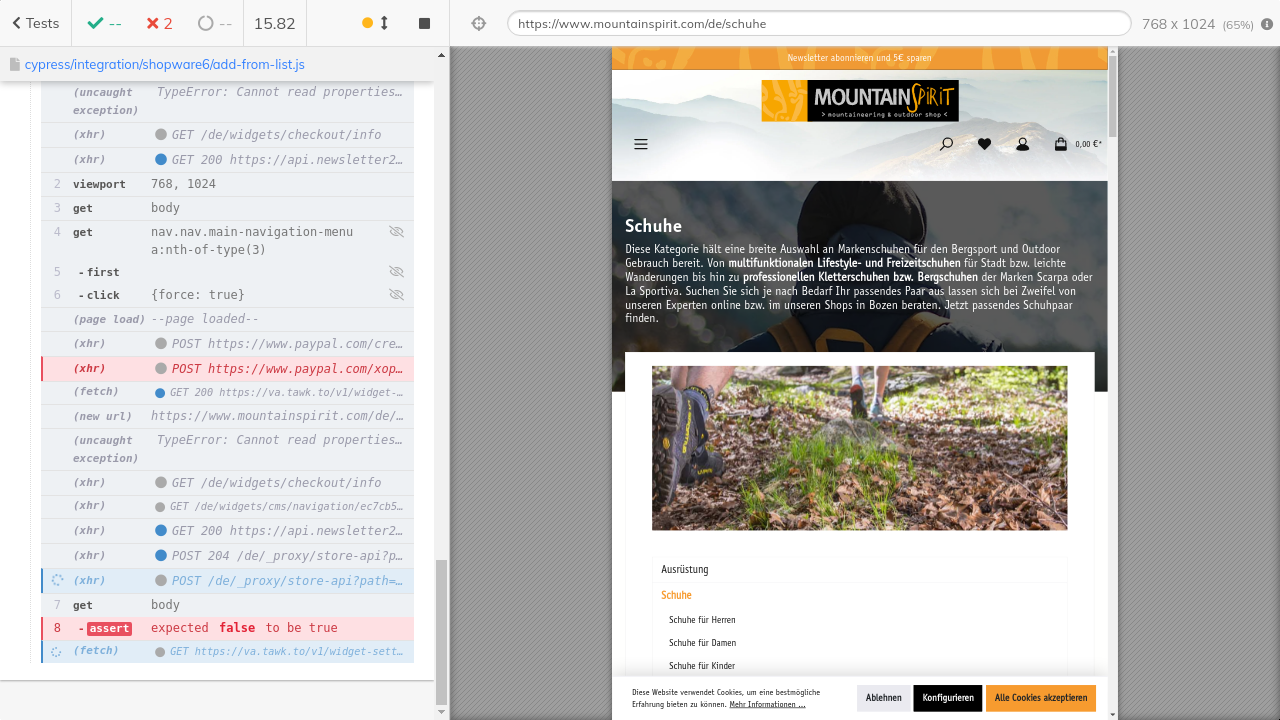
Task: Click the URL address field
Action: tap(818, 23)
